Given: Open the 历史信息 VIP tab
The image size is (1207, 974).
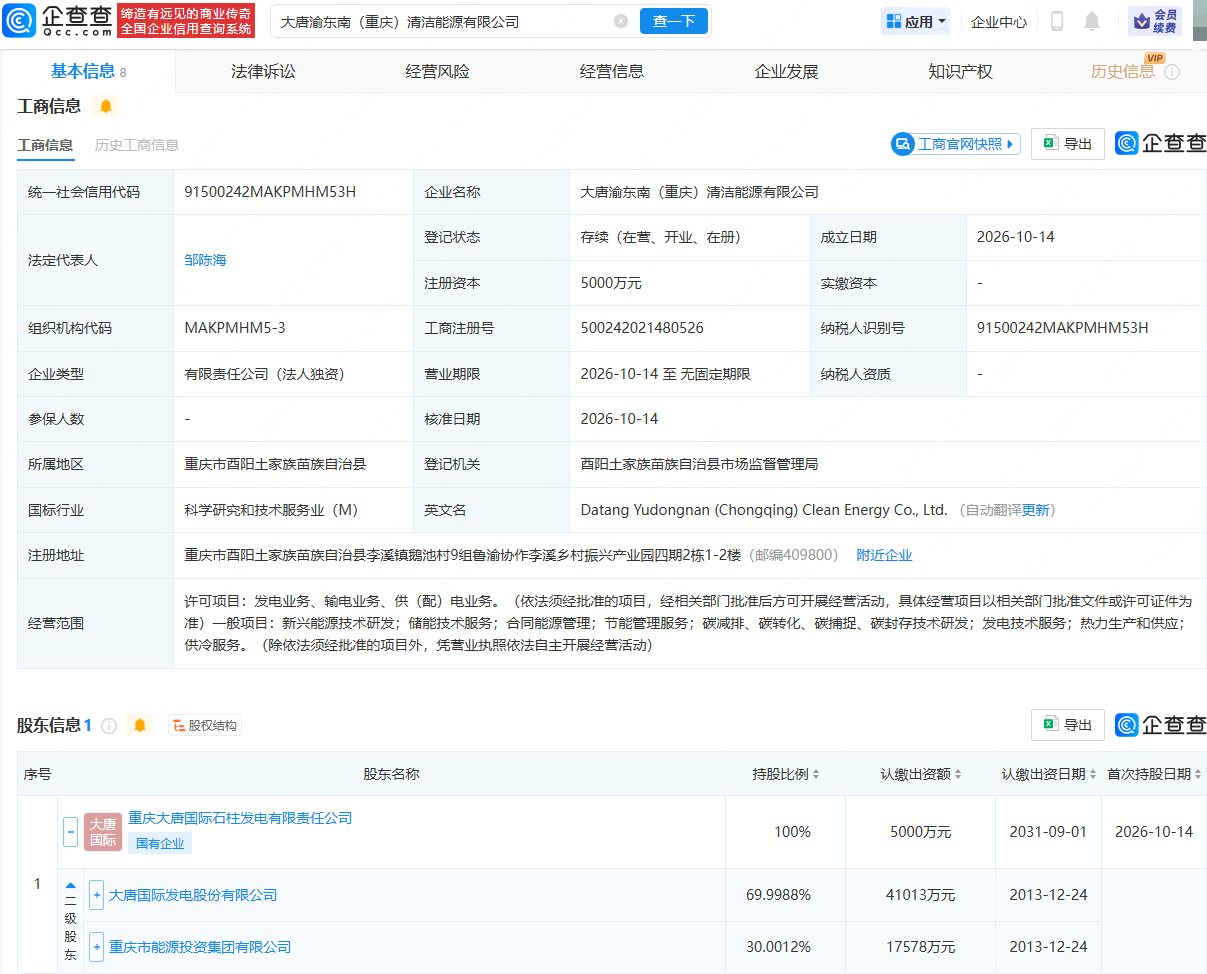Looking at the screenshot, I should coord(1122,71).
